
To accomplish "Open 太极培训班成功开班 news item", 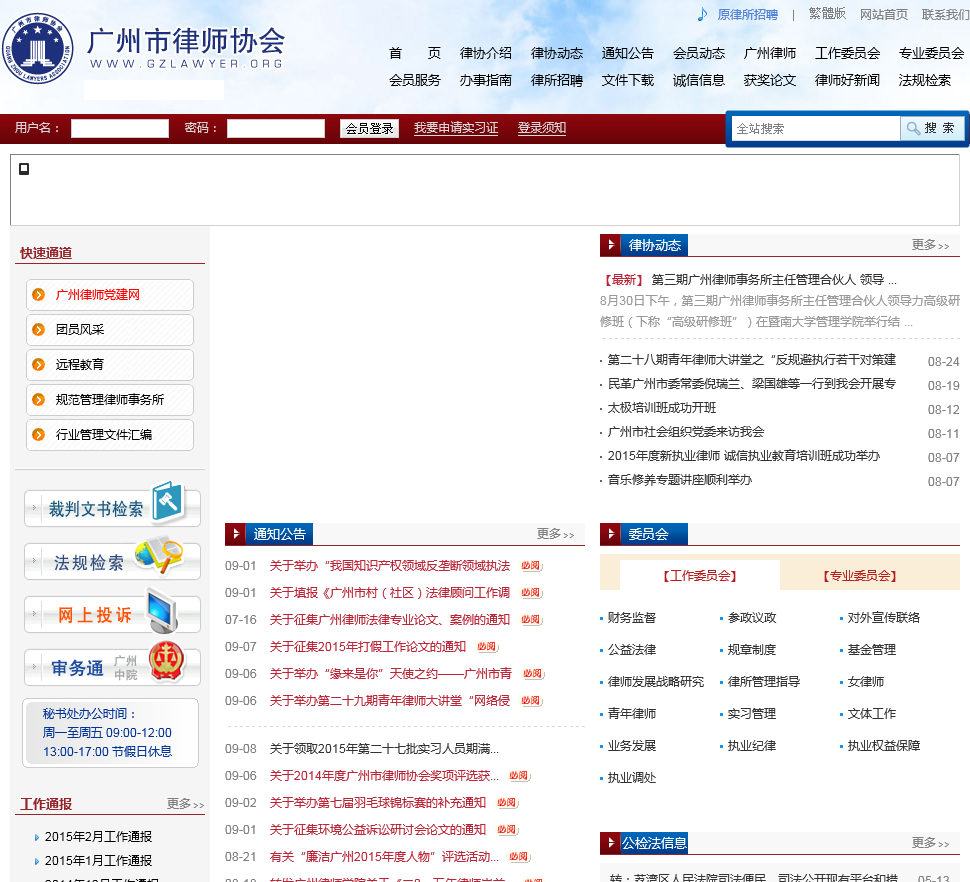I will pos(661,408).
